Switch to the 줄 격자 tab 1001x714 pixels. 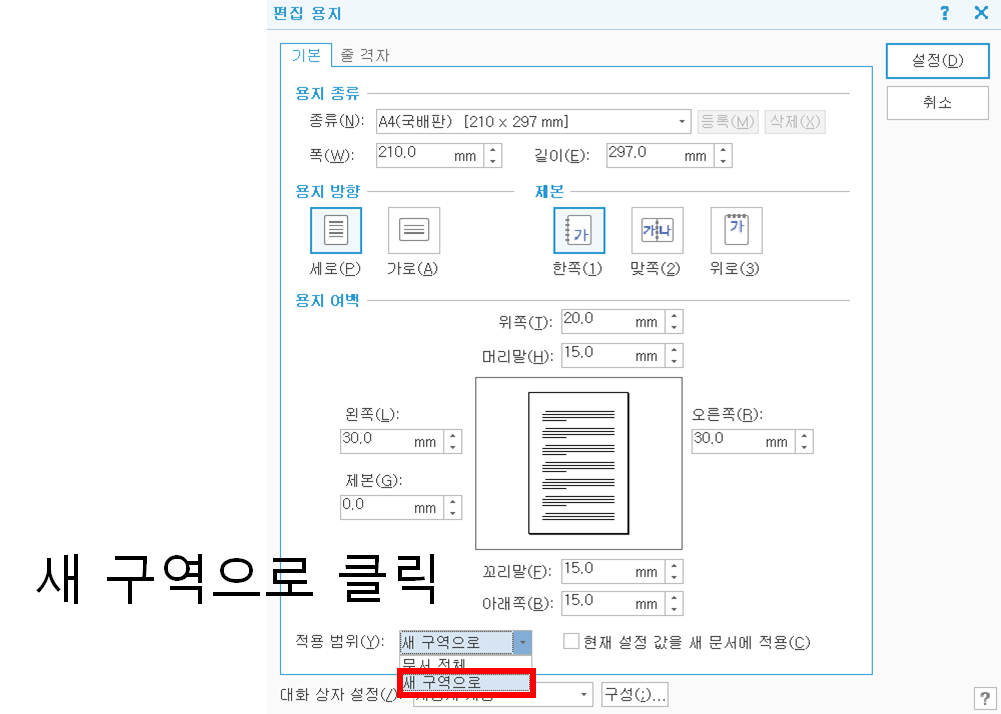(x=366, y=55)
